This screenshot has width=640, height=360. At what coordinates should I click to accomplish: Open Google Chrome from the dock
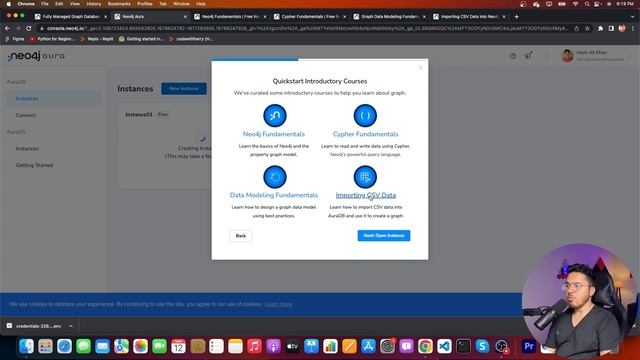click(425, 346)
